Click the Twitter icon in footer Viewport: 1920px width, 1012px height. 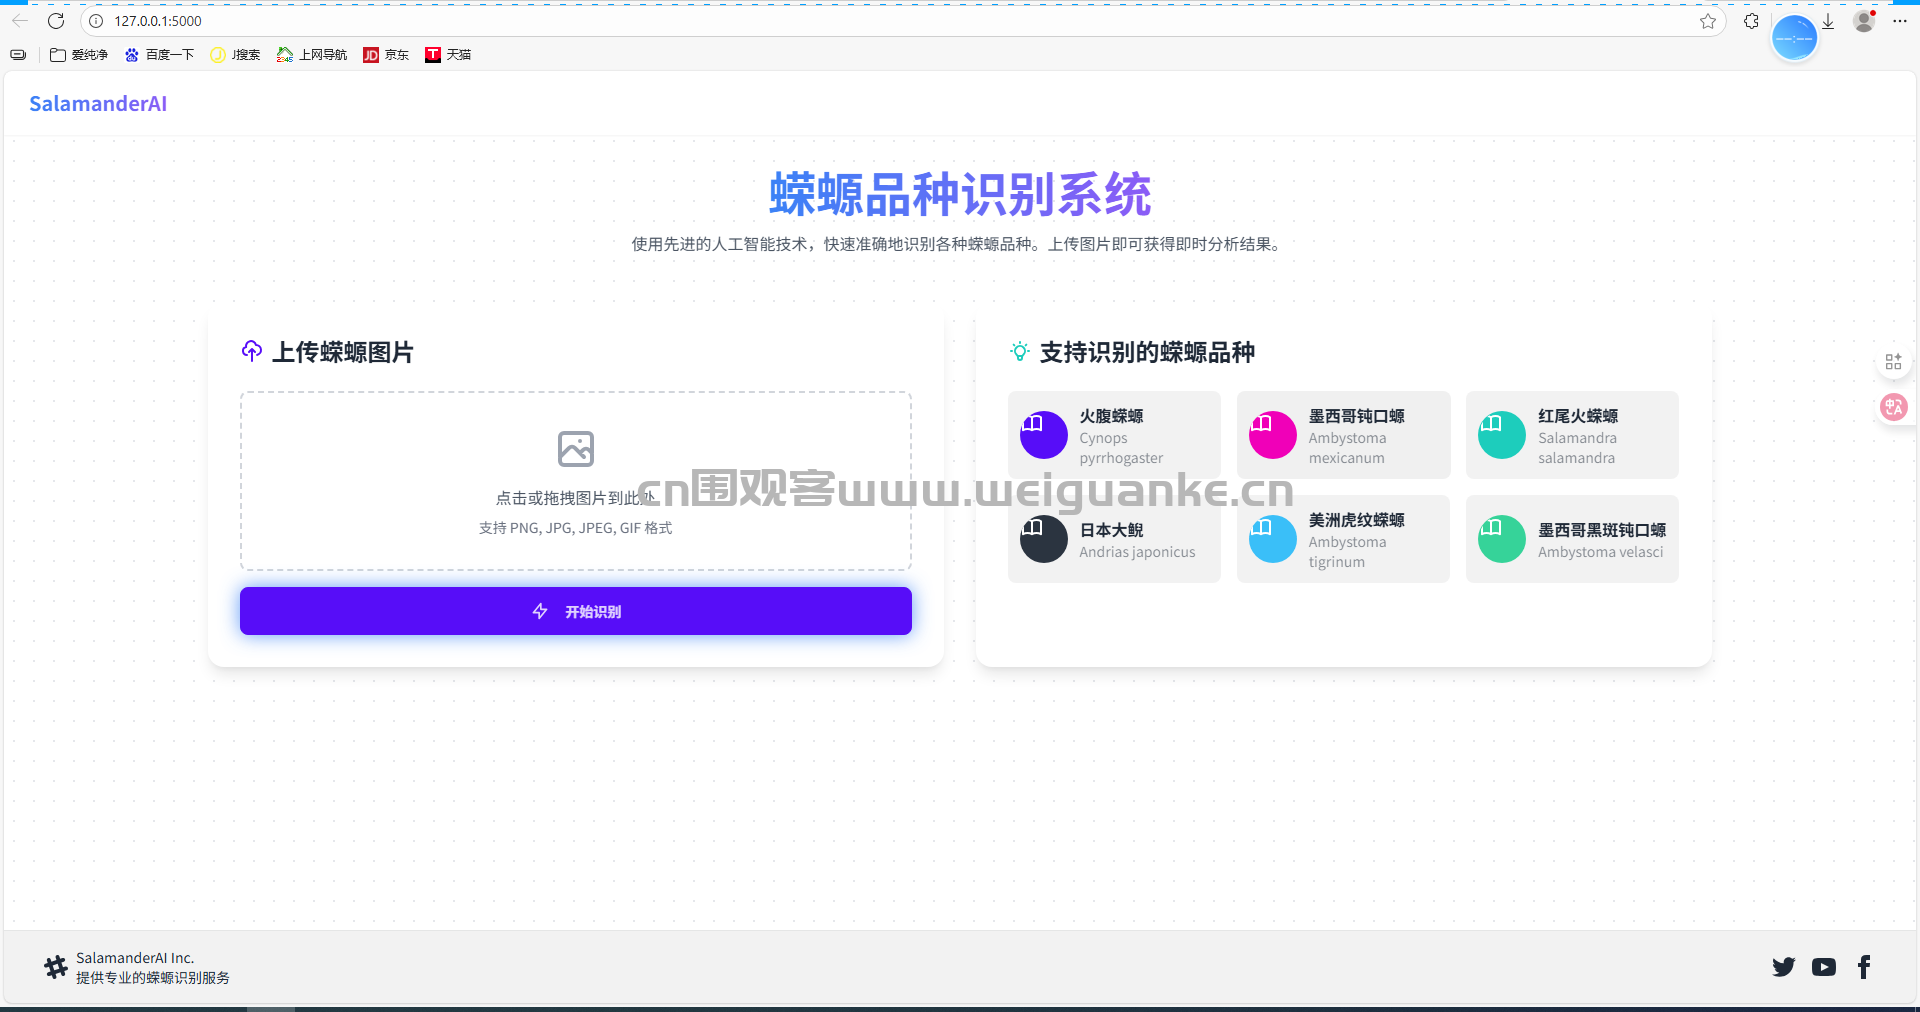(x=1783, y=967)
